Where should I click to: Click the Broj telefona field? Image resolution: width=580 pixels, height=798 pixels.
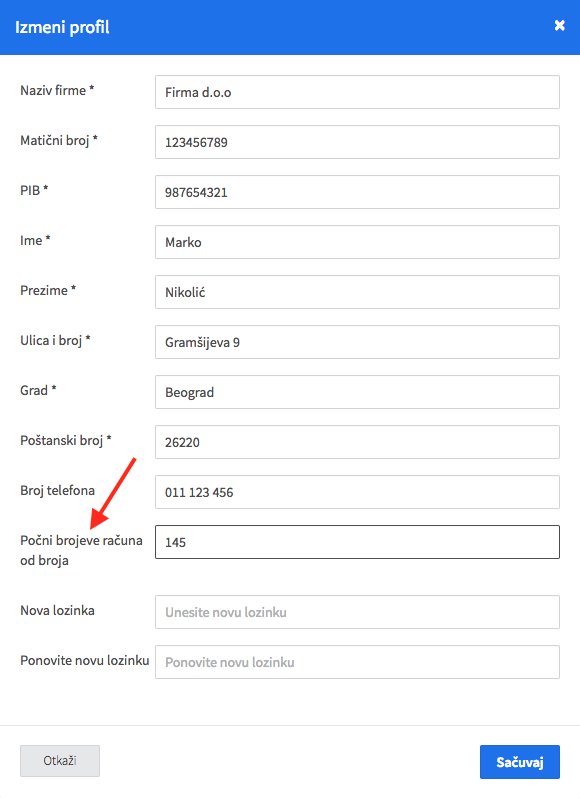[357, 492]
